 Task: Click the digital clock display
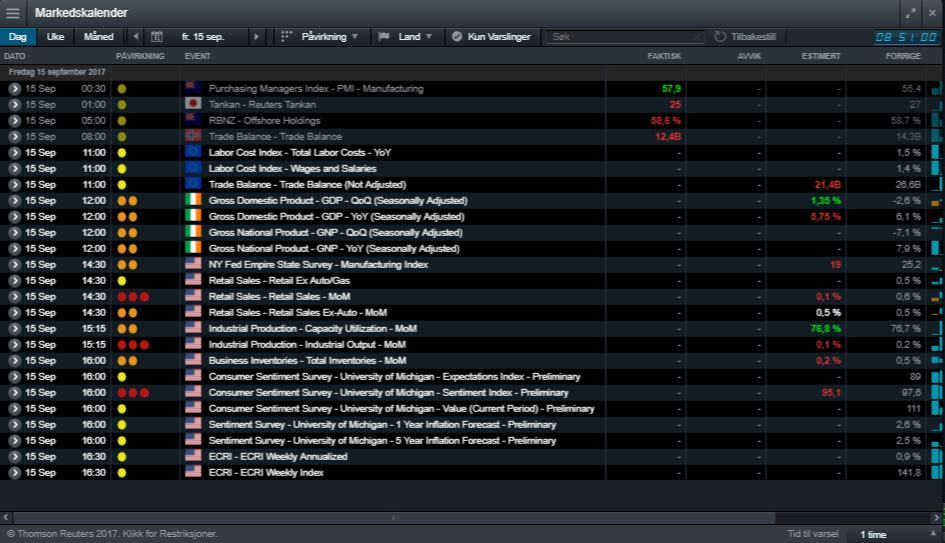pyautogui.click(x=906, y=37)
